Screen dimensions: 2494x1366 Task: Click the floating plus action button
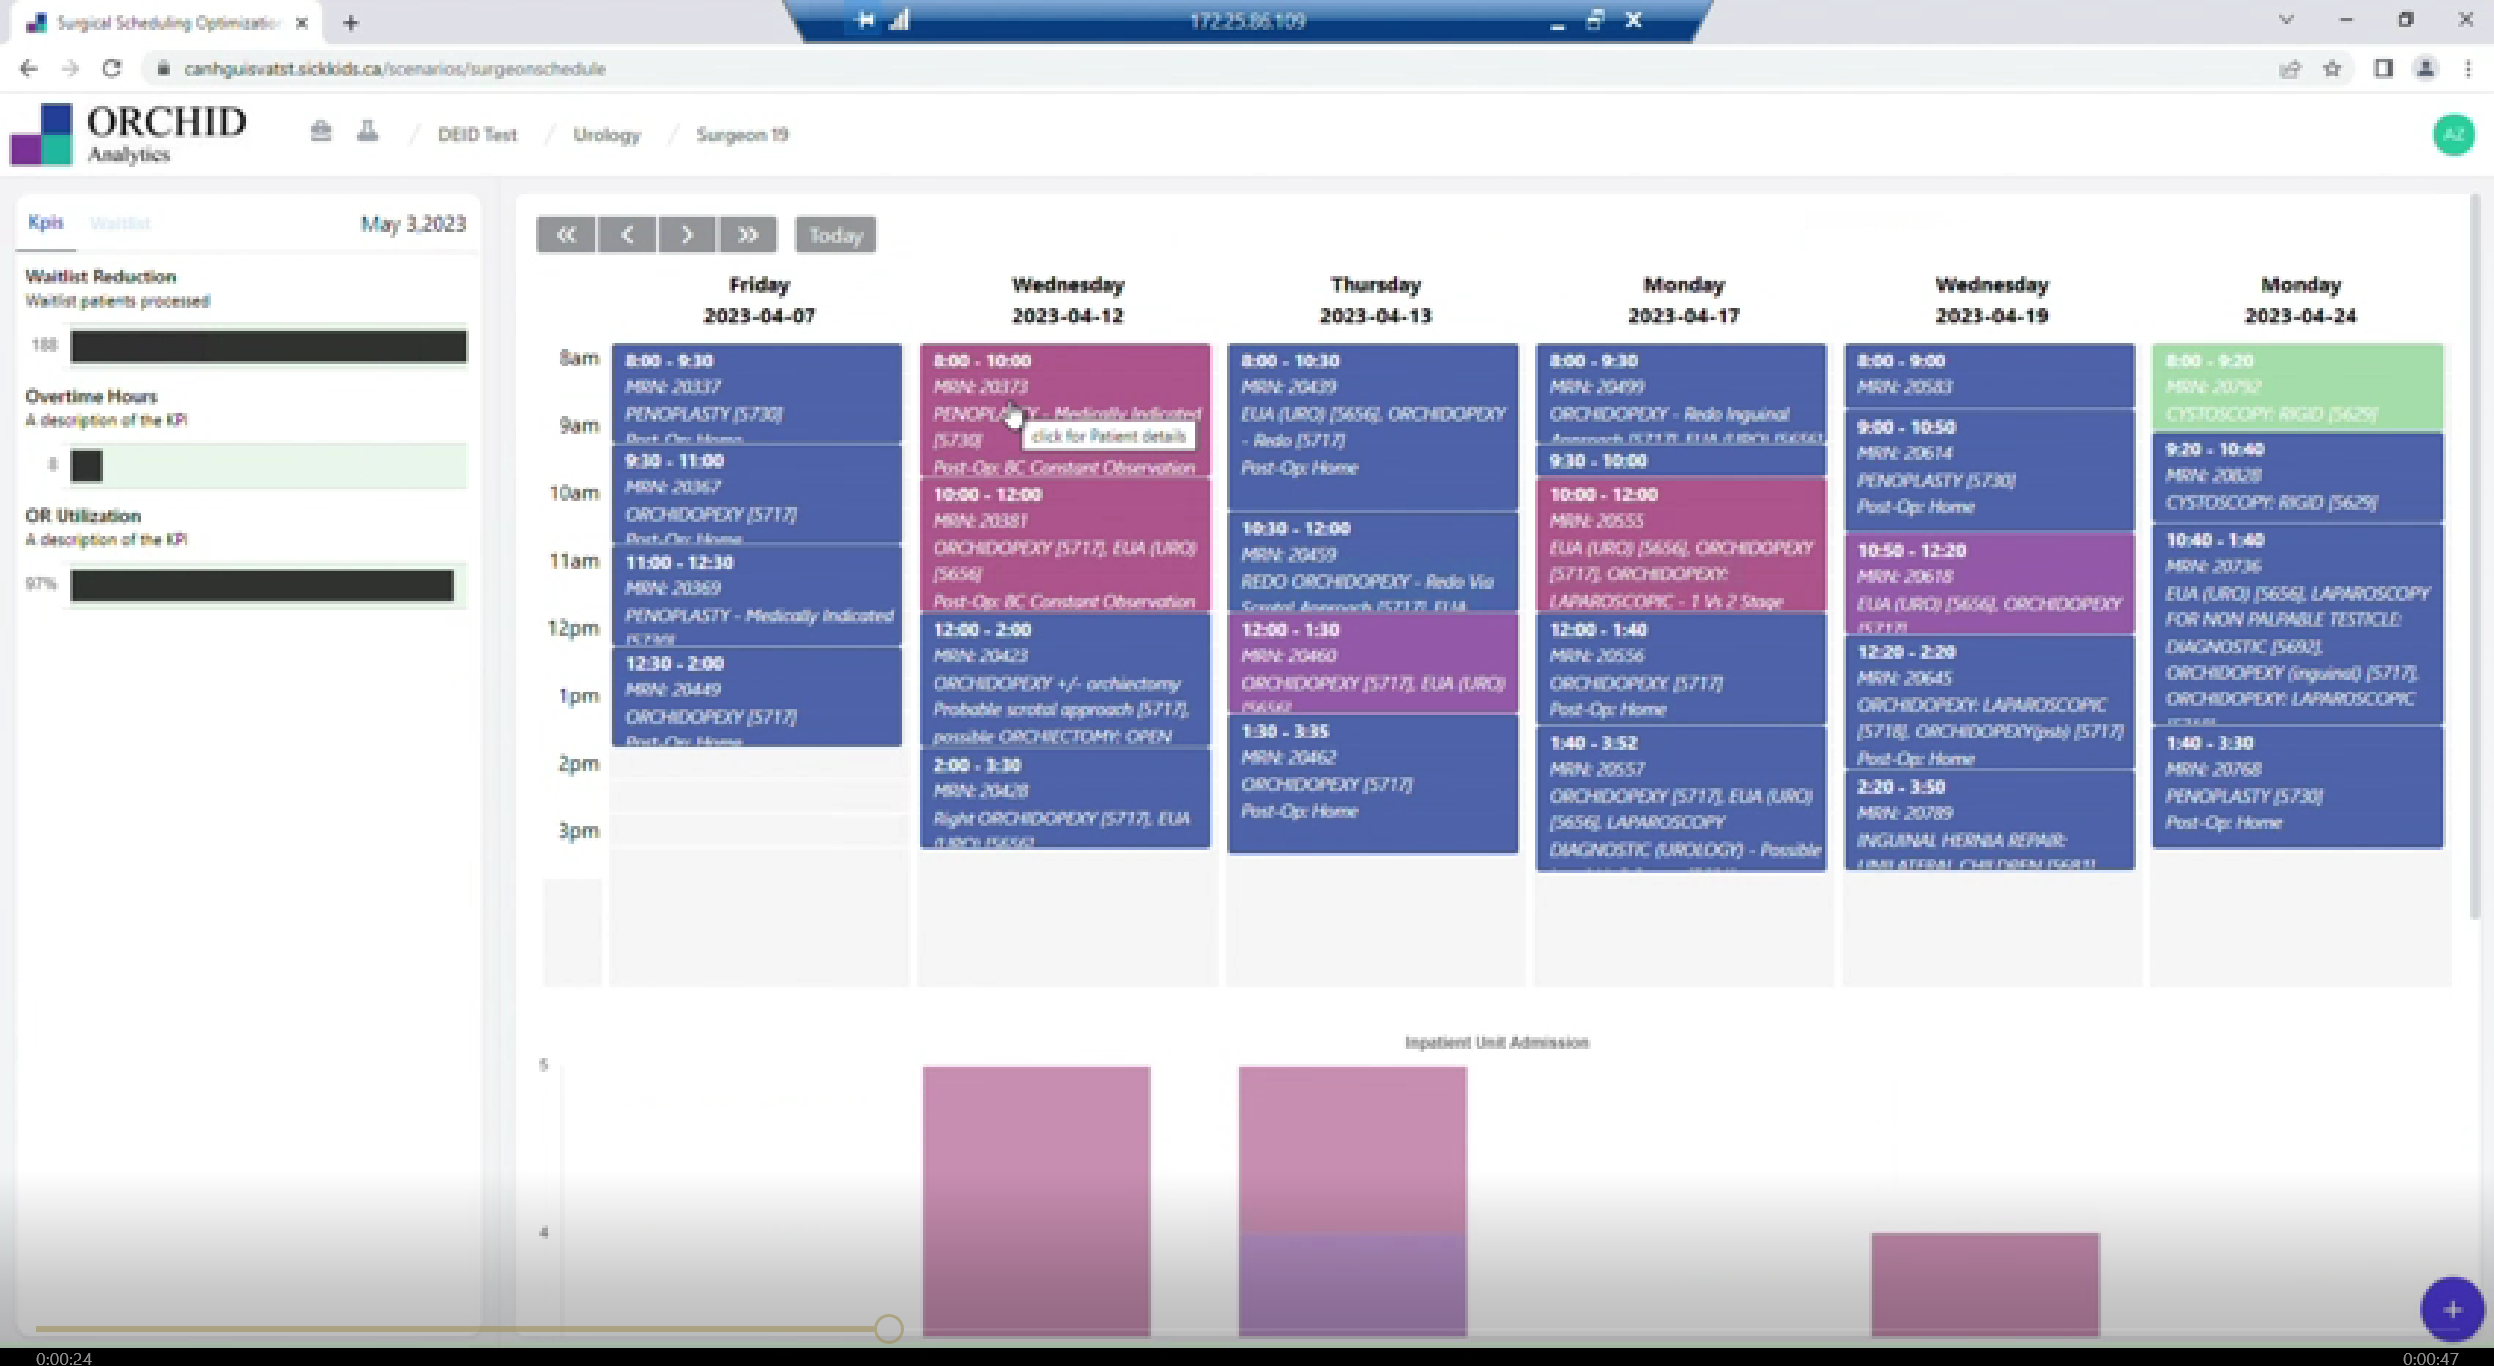pyautogui.click(x=2452, y=1309)
